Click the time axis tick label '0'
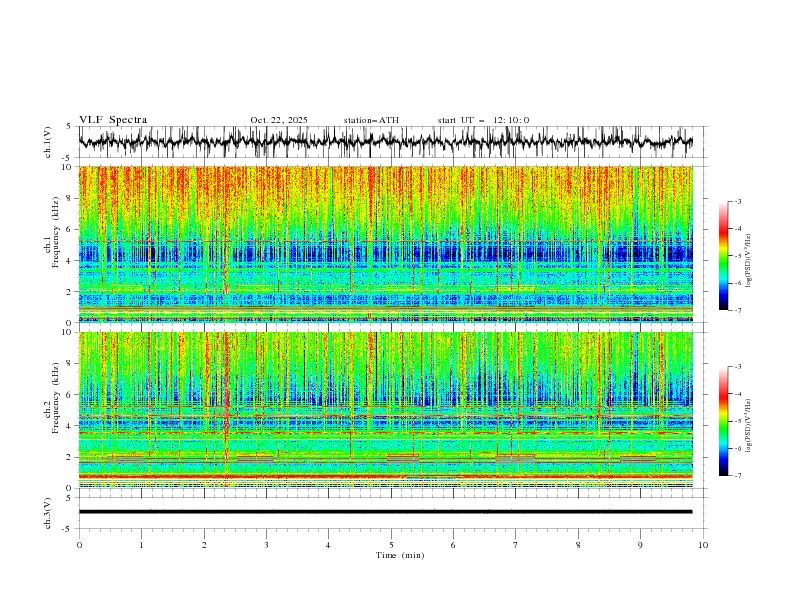Viewport: 792px width, 612px height. click(x=79, y=545)
